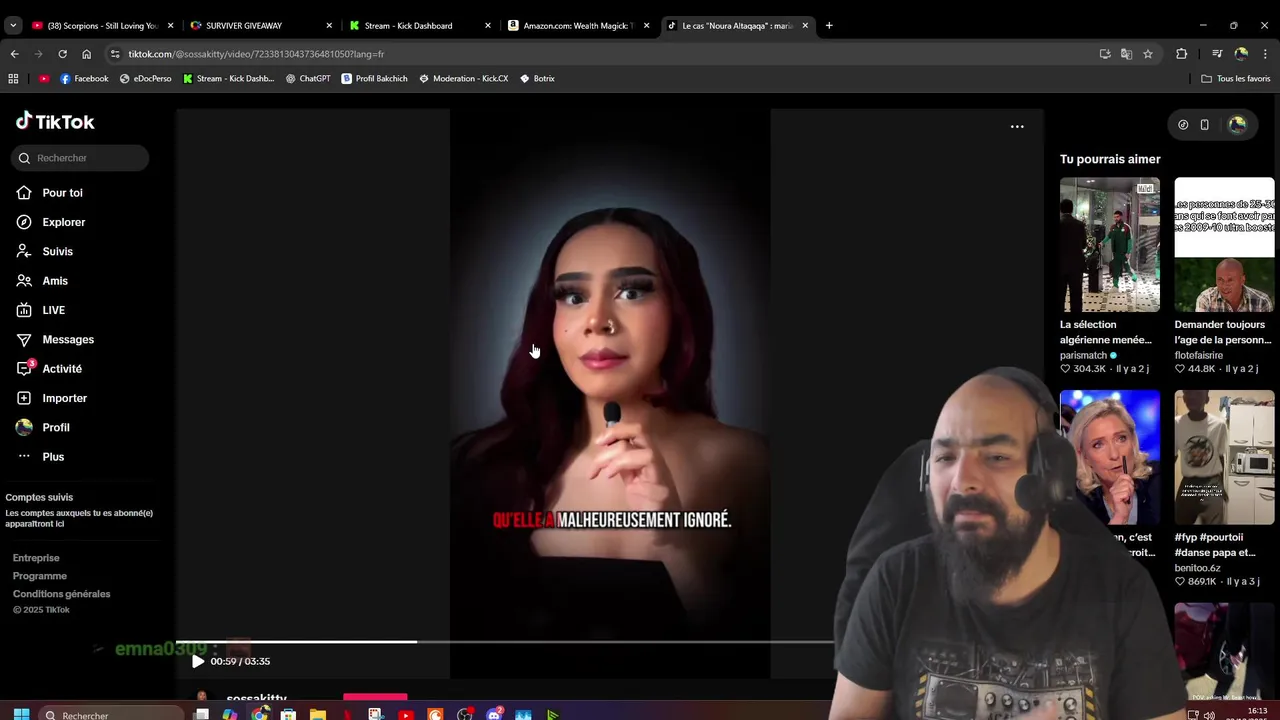Open Microsoft Store from the taskbar

click(288, 715)
